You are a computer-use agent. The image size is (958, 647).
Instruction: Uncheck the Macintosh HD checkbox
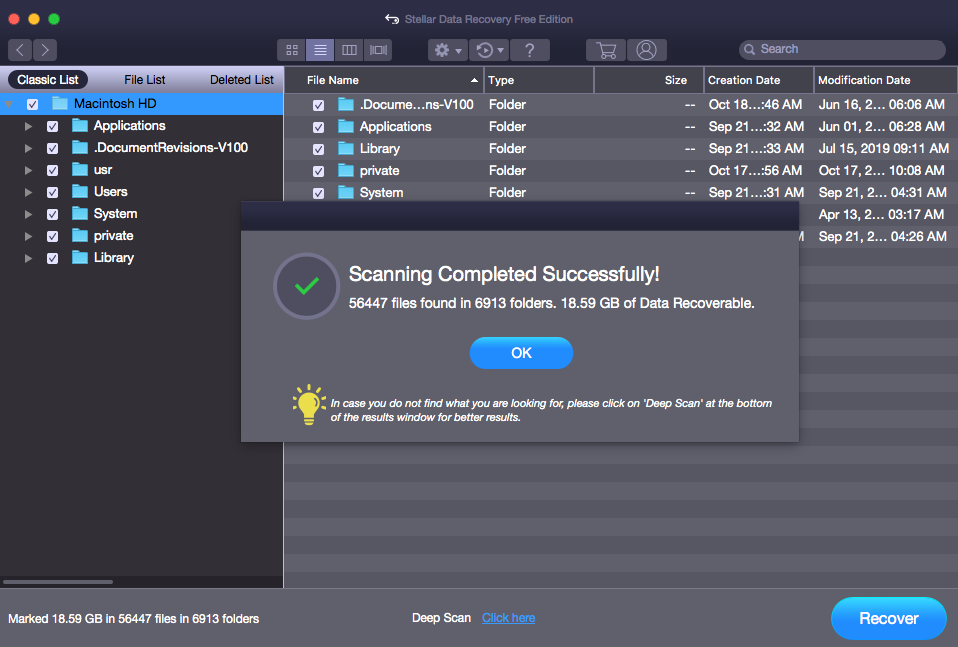click(x=32, y=104)
